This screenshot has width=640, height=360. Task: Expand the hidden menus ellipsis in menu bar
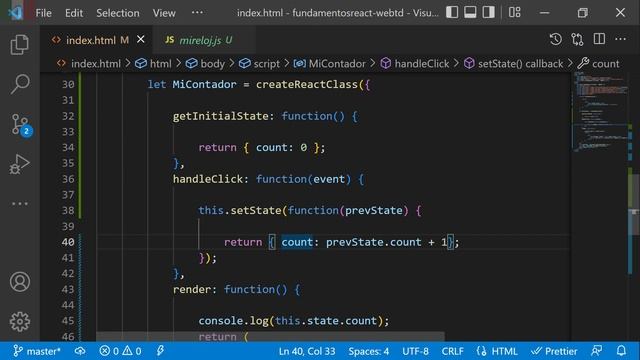(197, 13)
